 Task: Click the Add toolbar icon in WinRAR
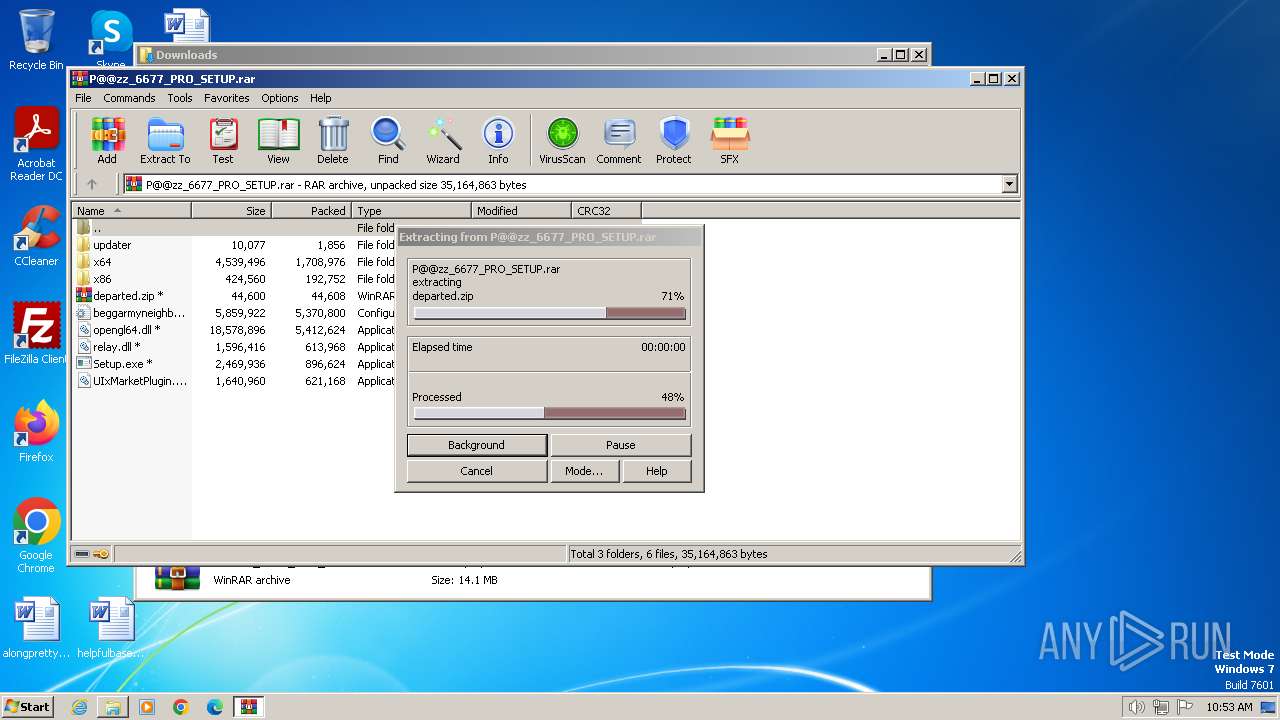coord(107,140)
